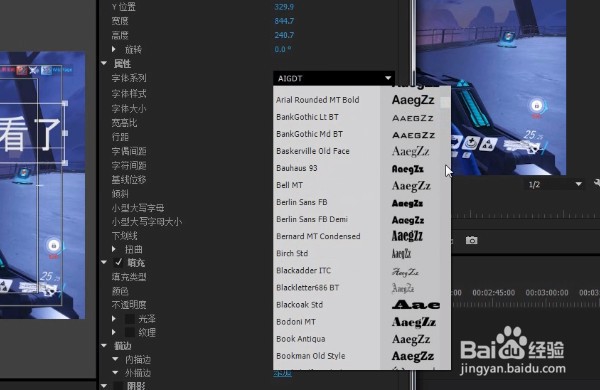Click the rotation value 0.0°
Image resolution: width=600 pixels, height=390 pixels.
point(283,49)
